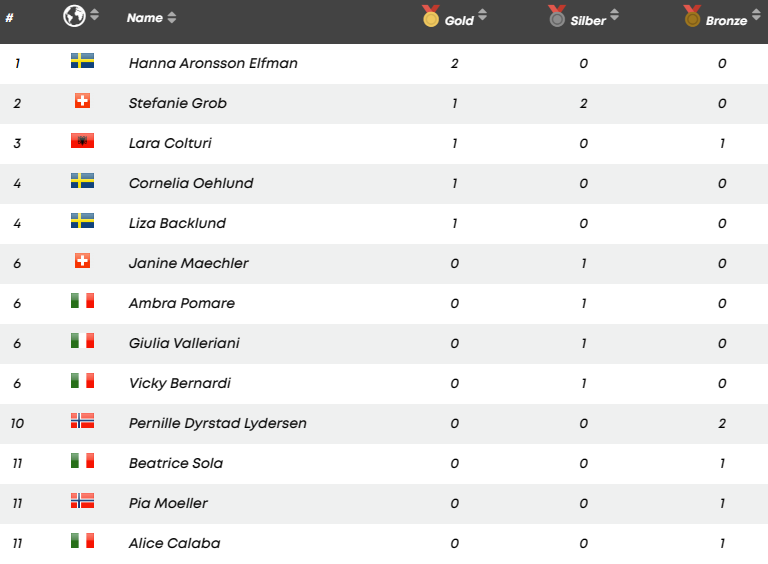The height and width of the screenshot is (564, 768).
Task: Click Norwegian flag beside Pernille Dyrstad Lydersen
Action: tap(82, 421)
